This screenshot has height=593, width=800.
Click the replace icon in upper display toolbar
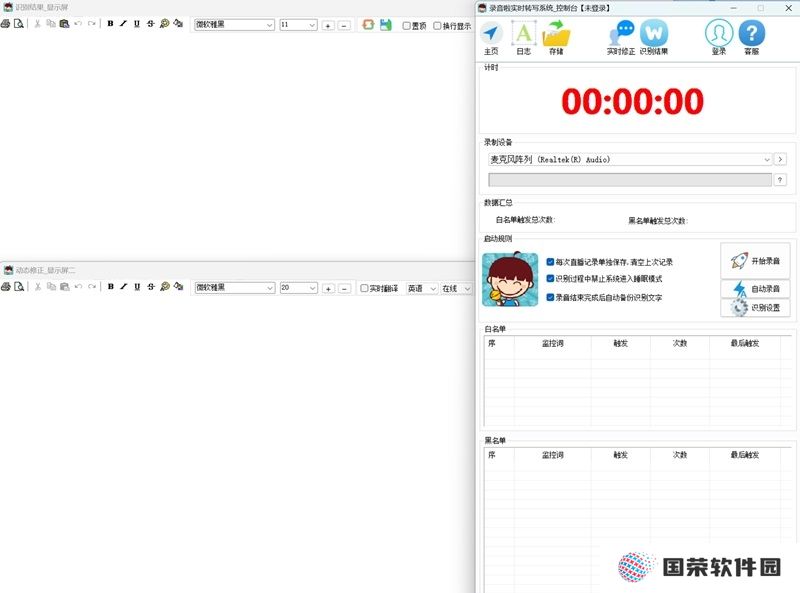click(x=178, y=24)
